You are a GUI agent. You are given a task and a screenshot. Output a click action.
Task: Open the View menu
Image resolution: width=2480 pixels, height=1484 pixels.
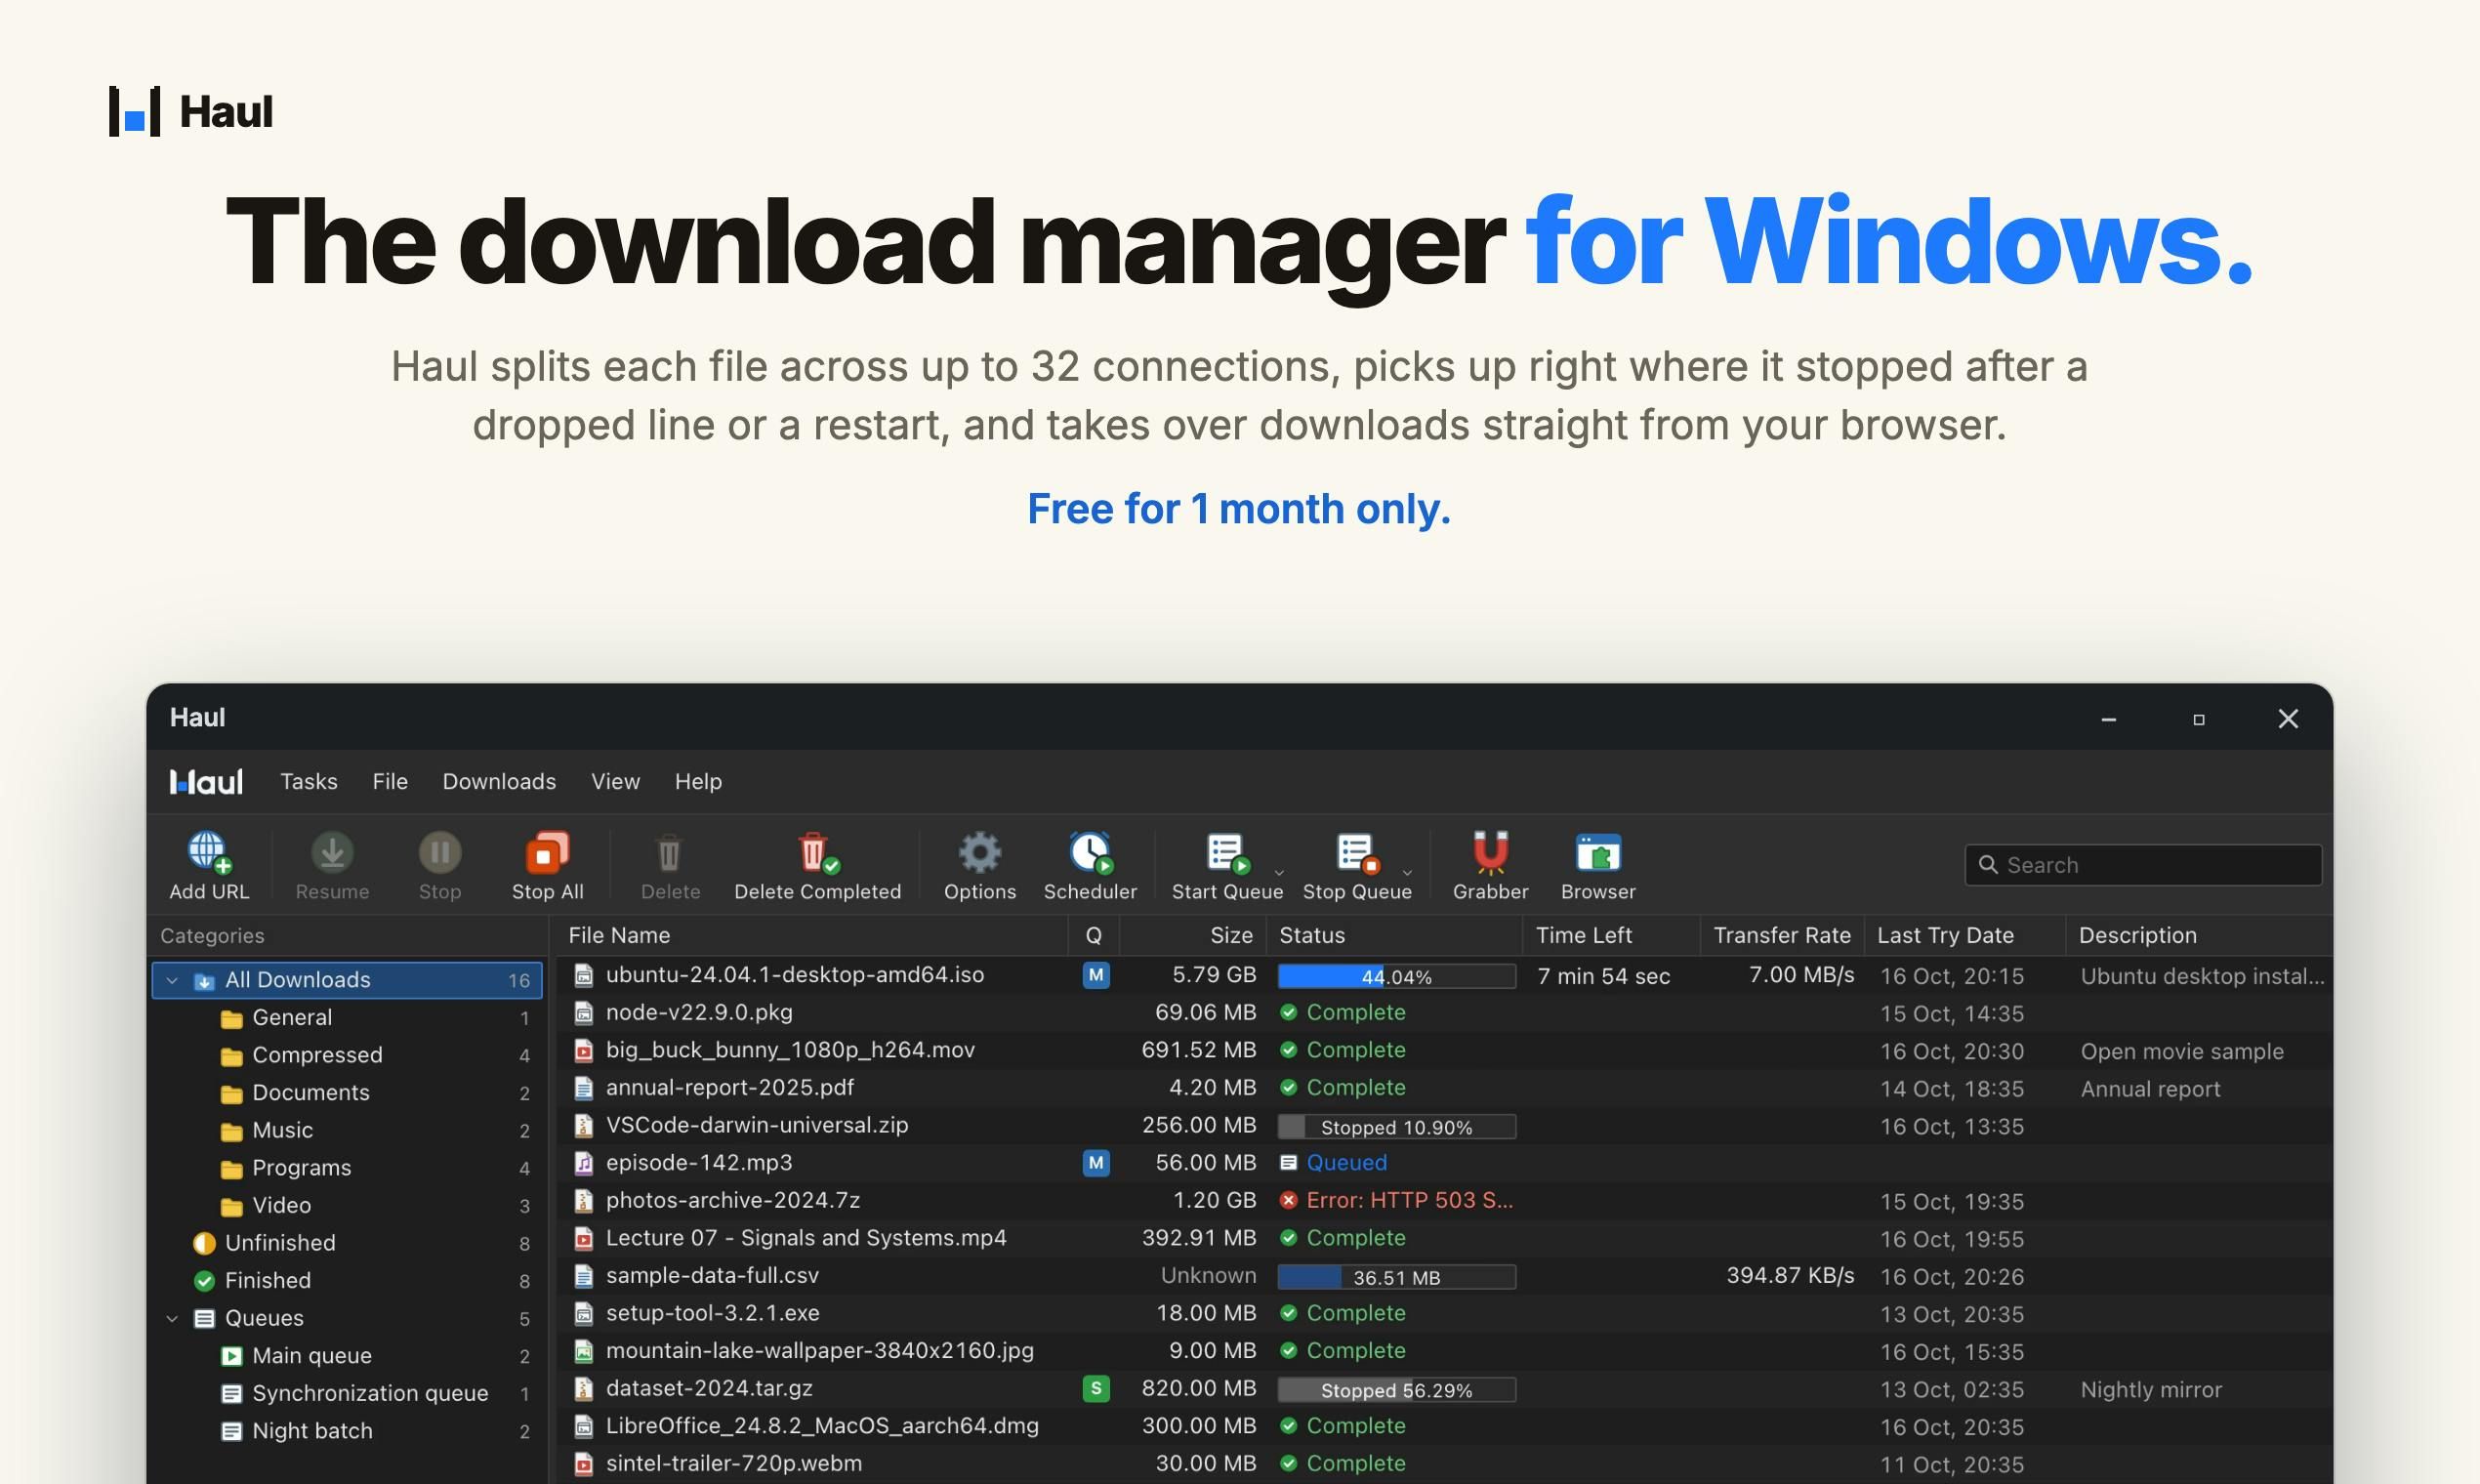[615, 782]
